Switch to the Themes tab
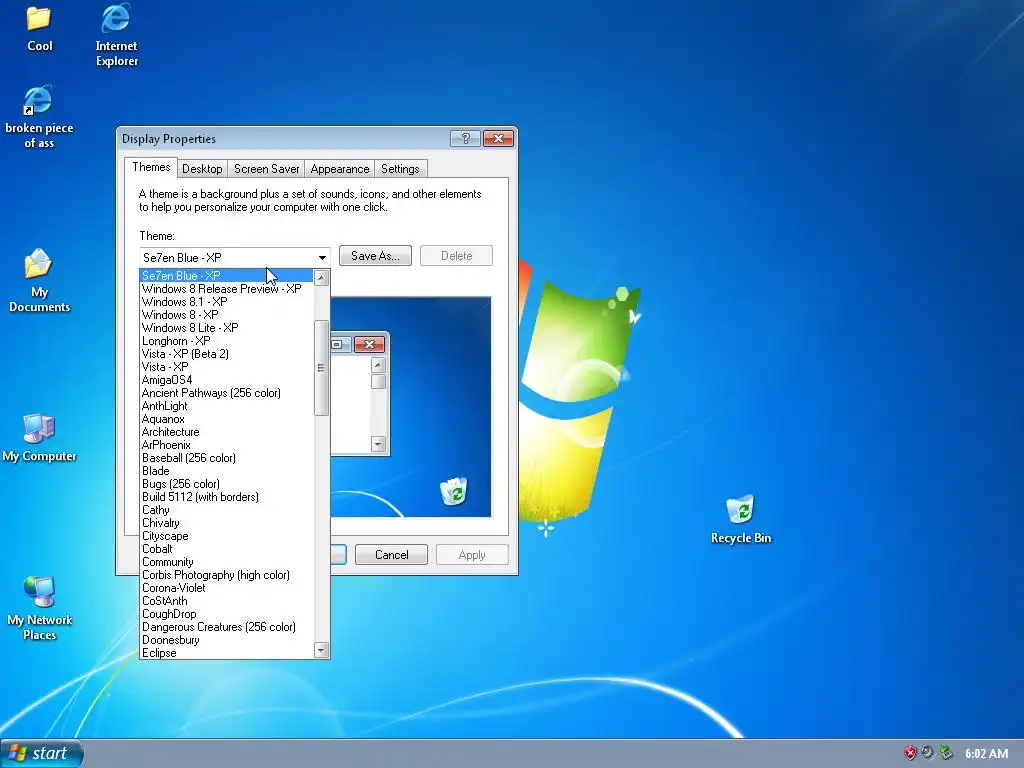Image resolution: width=1024 pixels, height=768 pixels. [151, 167]
